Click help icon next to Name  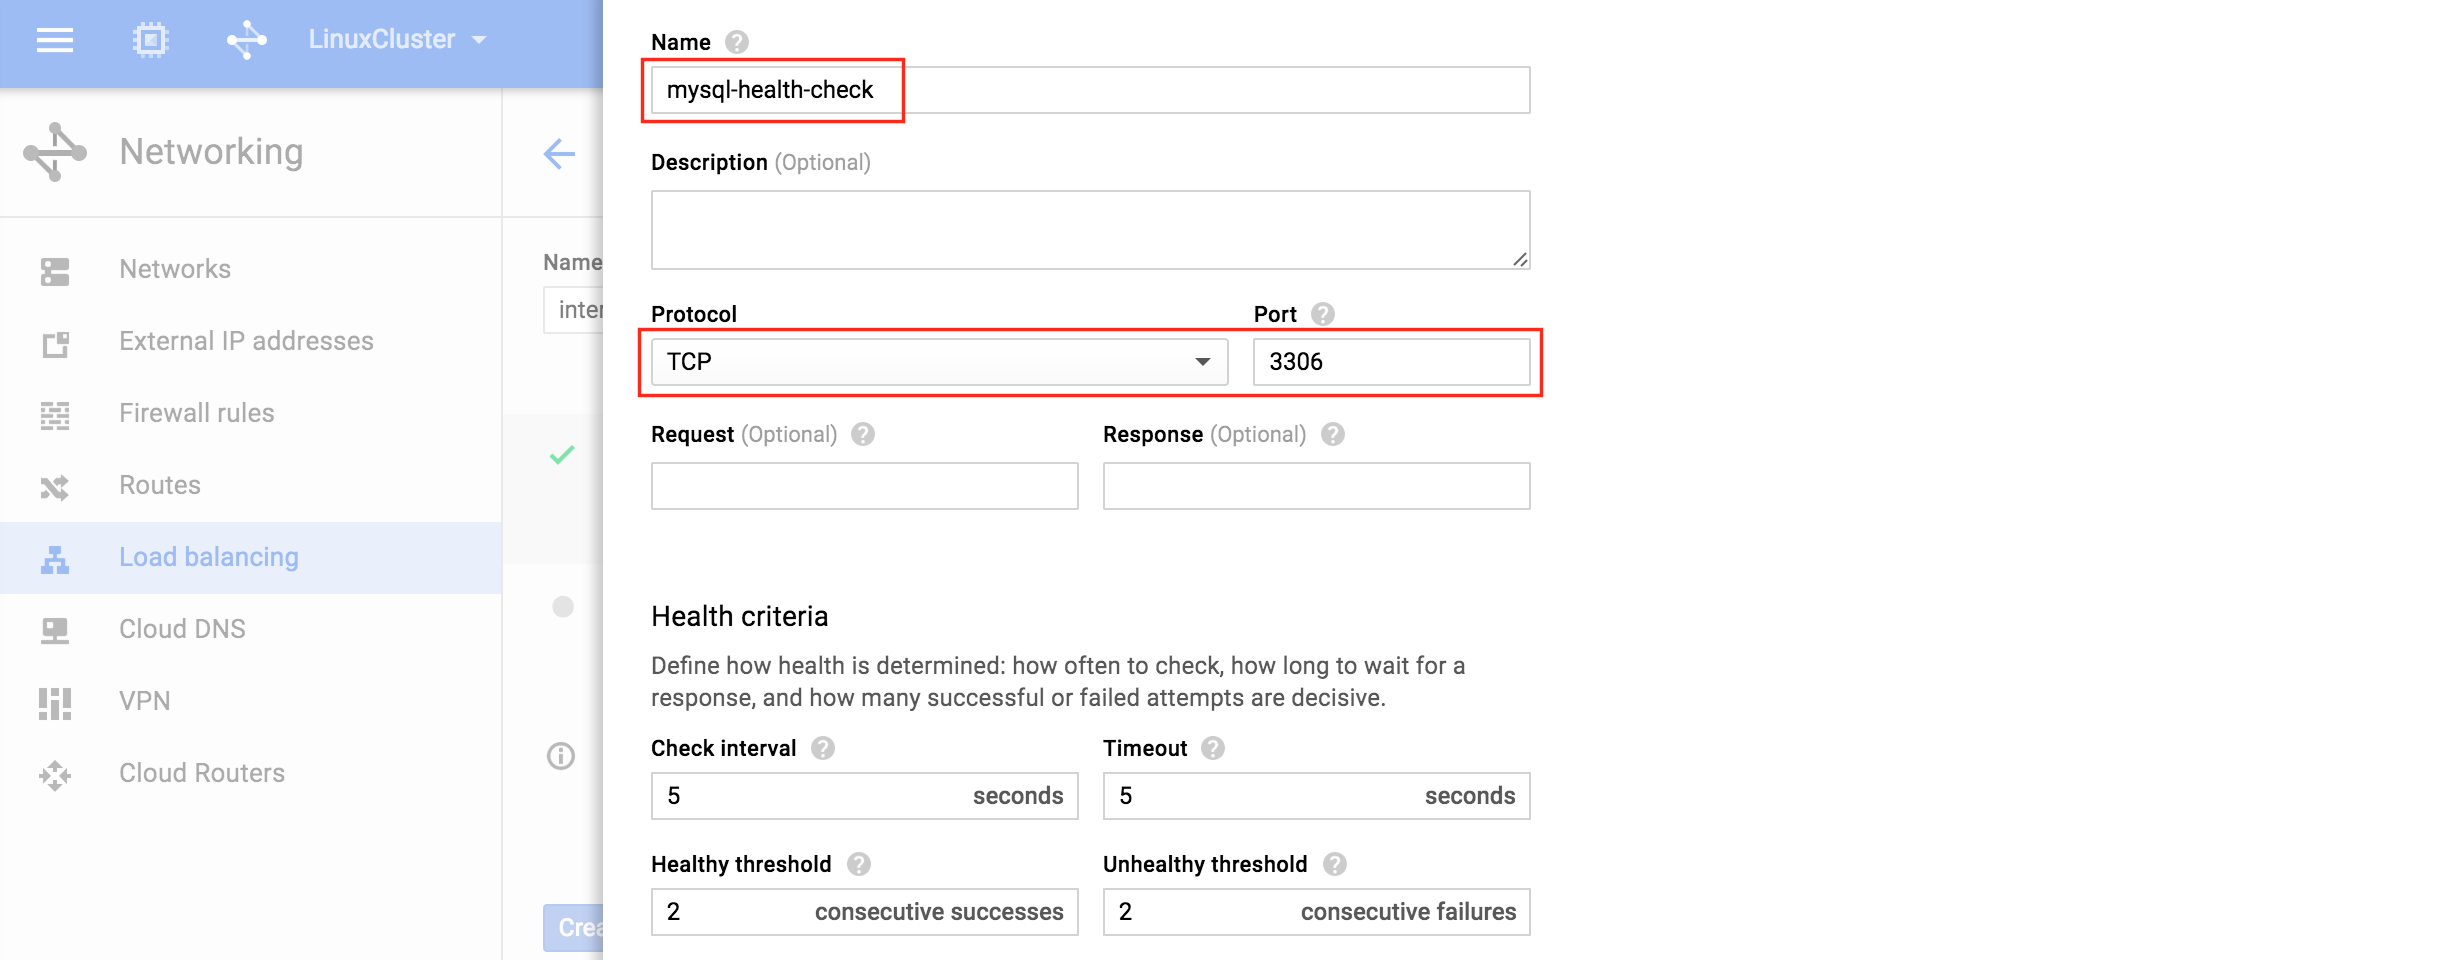coord(737,42)
